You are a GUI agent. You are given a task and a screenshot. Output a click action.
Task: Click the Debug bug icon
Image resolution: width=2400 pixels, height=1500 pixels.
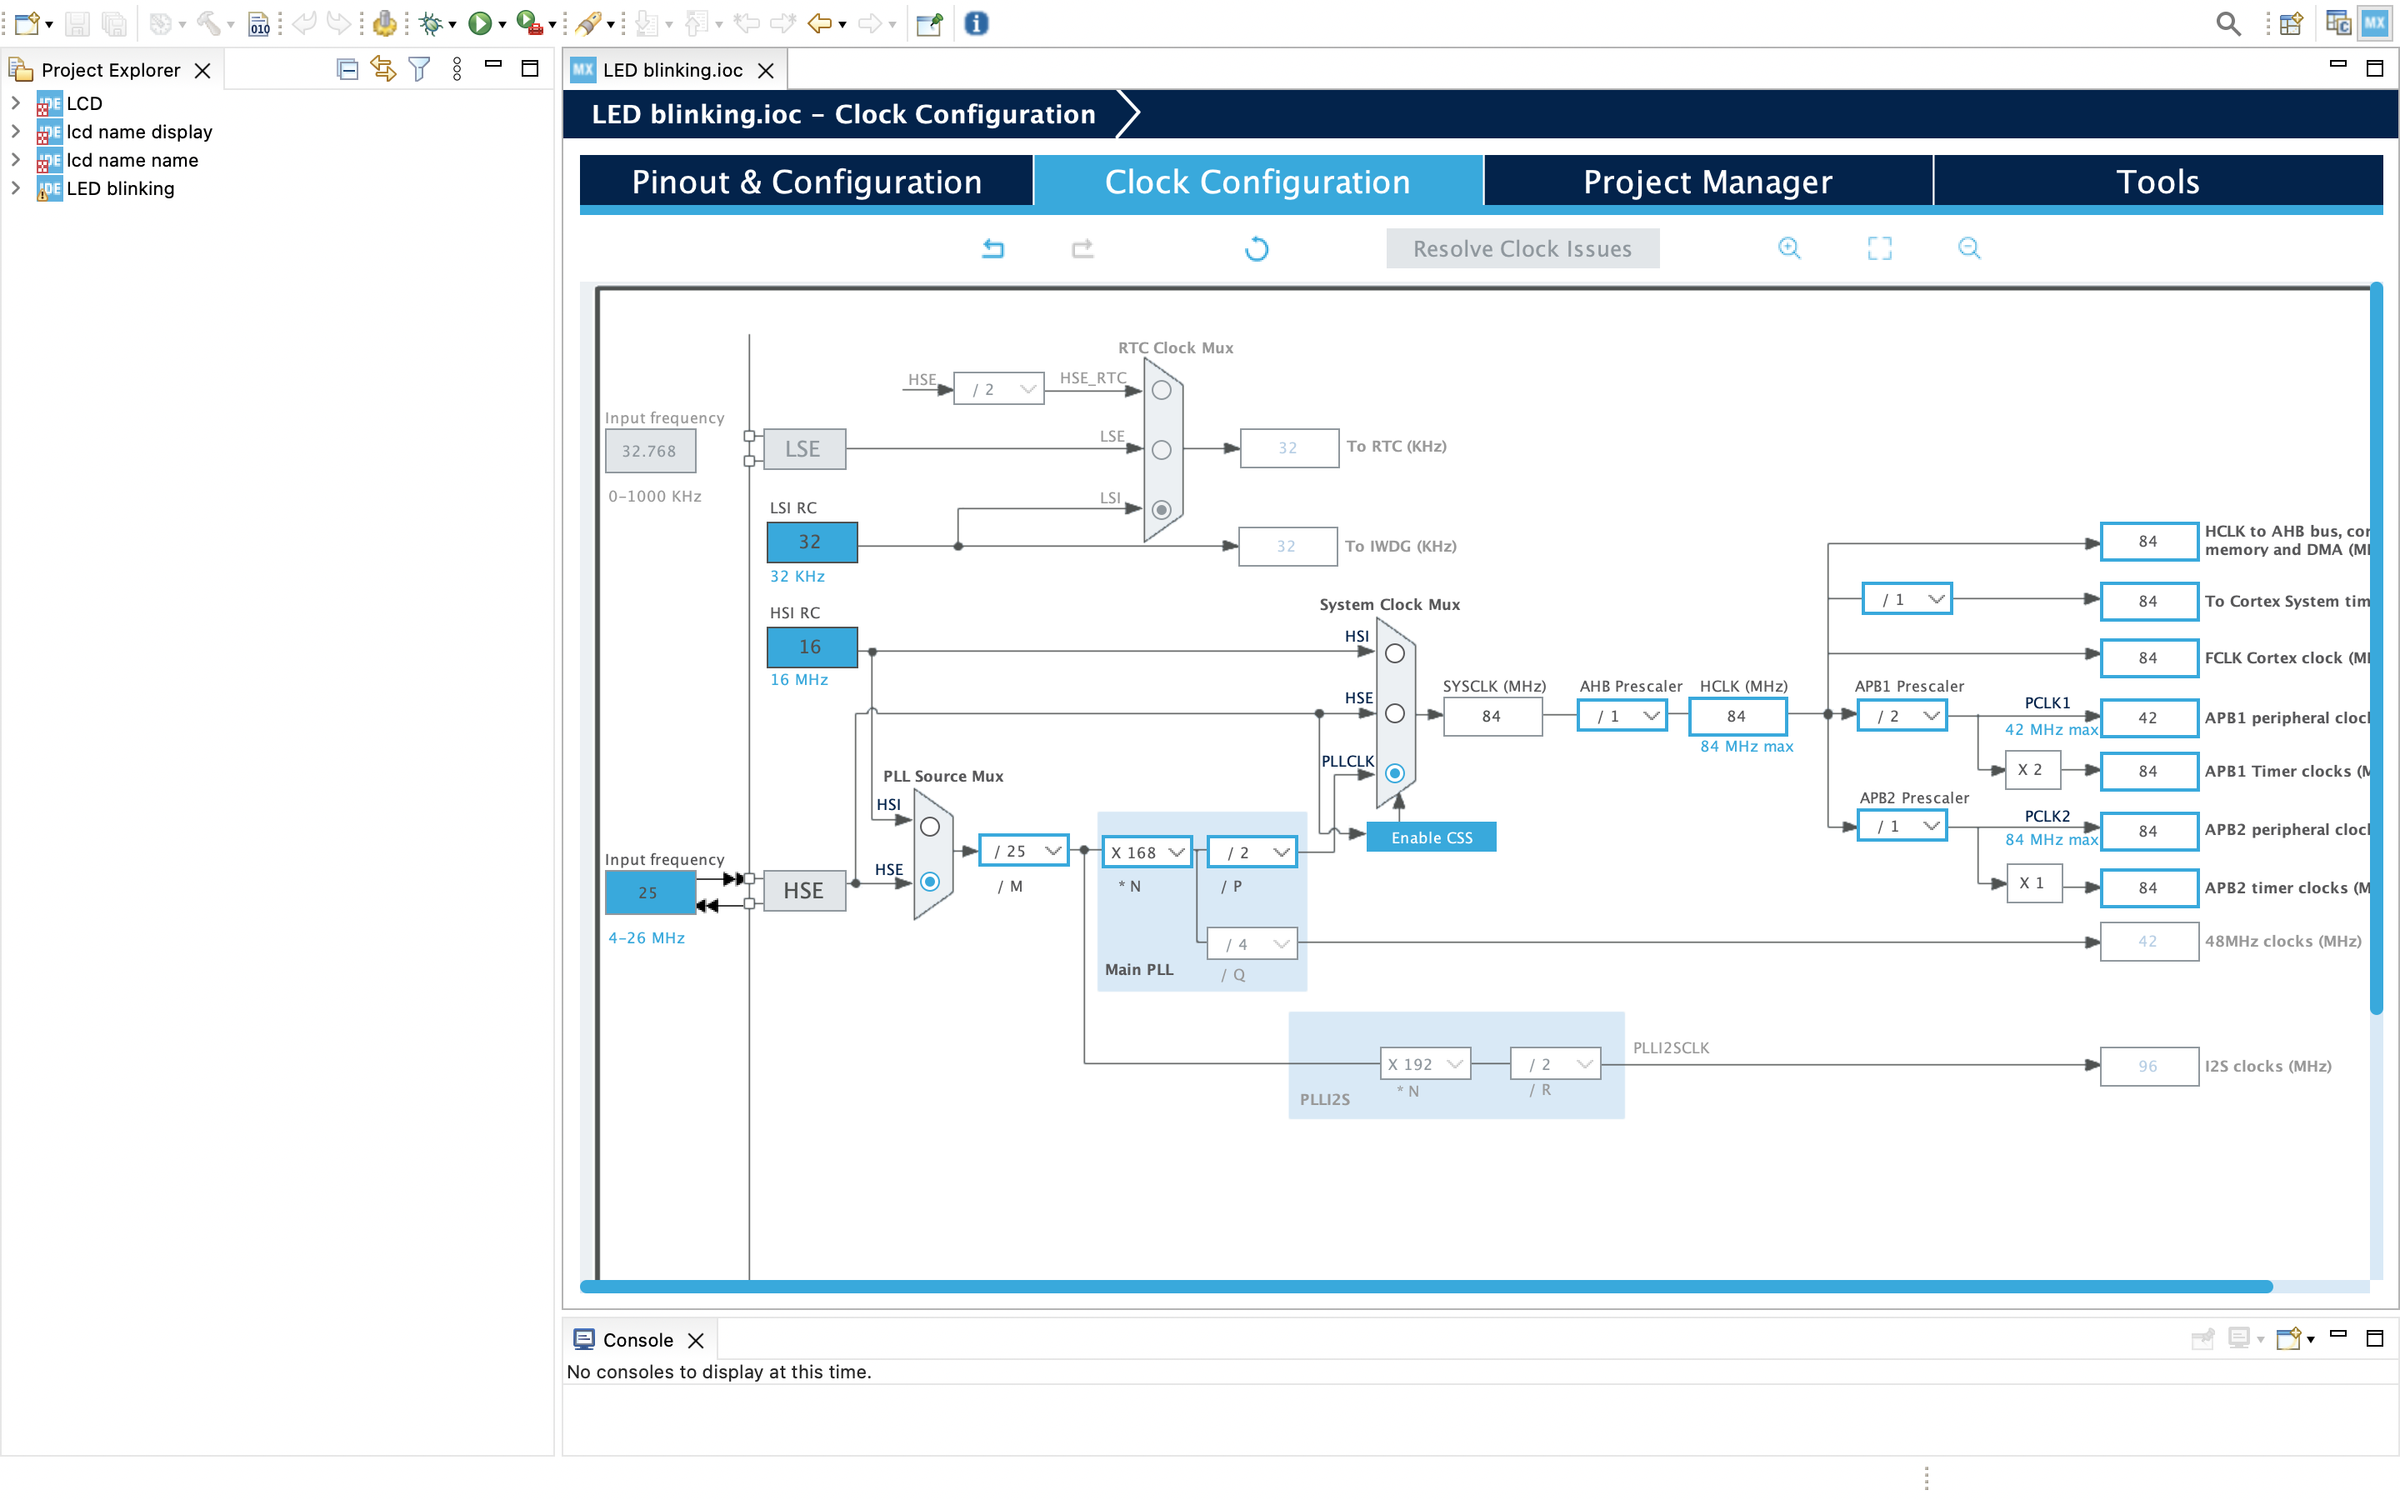pos(431,23)
